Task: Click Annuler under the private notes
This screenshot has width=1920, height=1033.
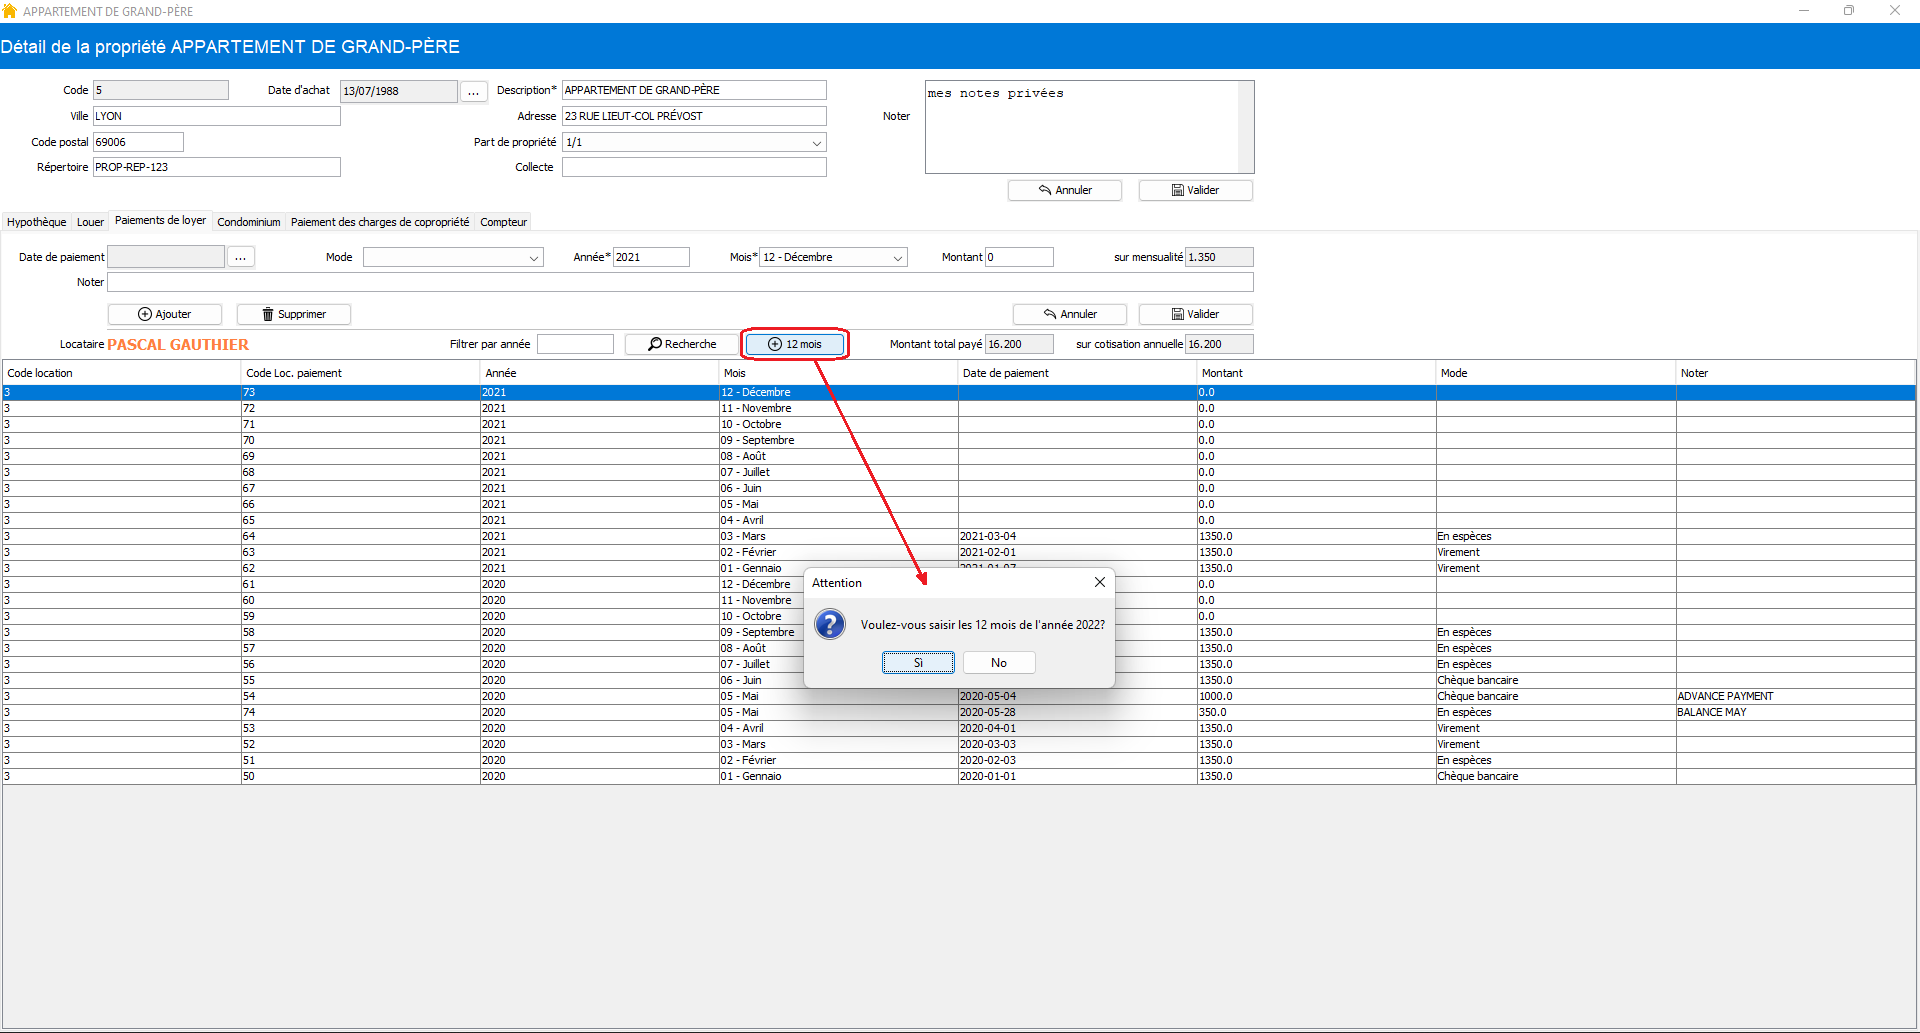Action: coord(1065,190)
